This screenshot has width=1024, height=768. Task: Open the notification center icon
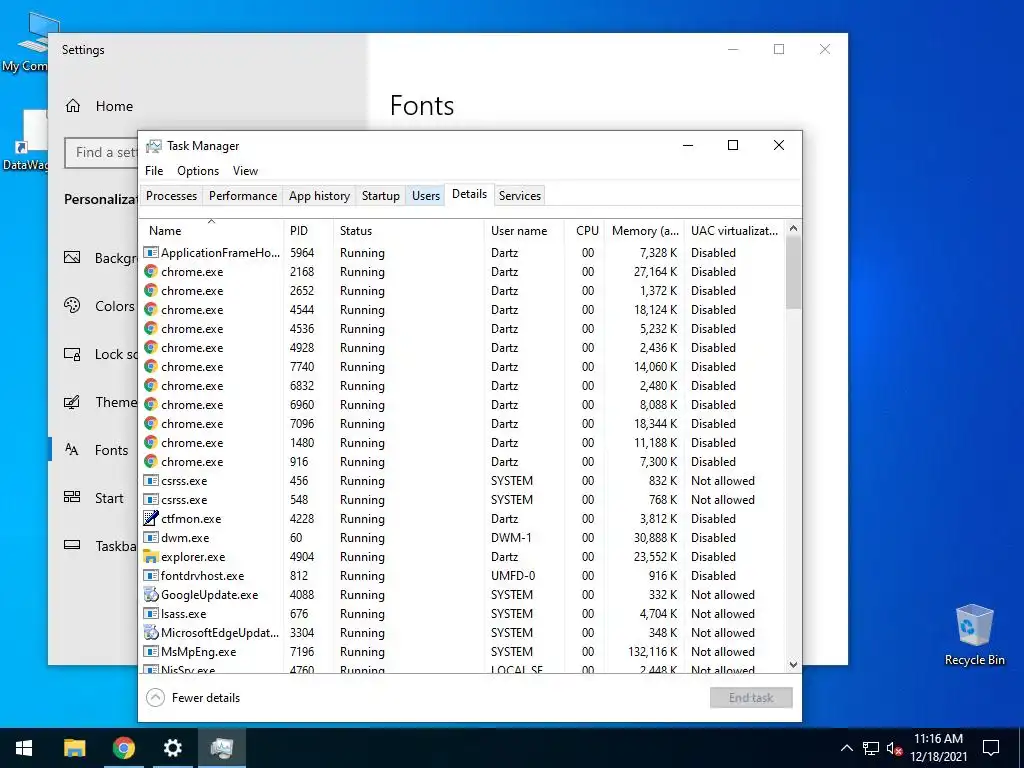pos(991,748)
